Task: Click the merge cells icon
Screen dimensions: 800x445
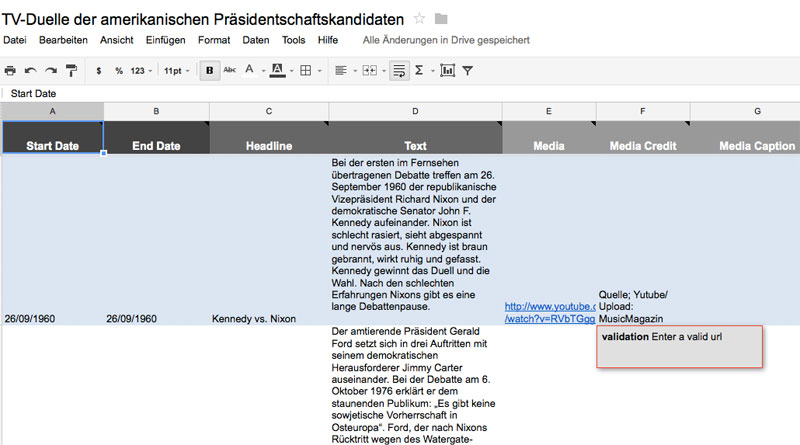Action: click(369, 70)
